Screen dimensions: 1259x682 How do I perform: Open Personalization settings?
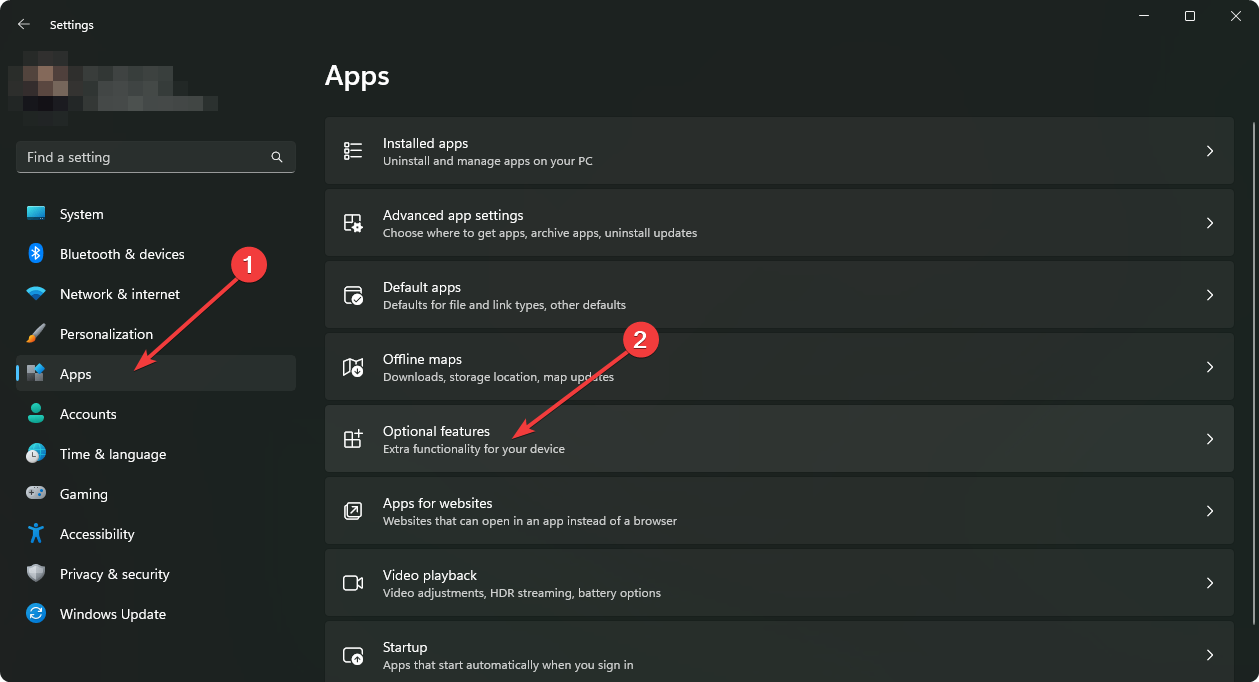(156, 334)
